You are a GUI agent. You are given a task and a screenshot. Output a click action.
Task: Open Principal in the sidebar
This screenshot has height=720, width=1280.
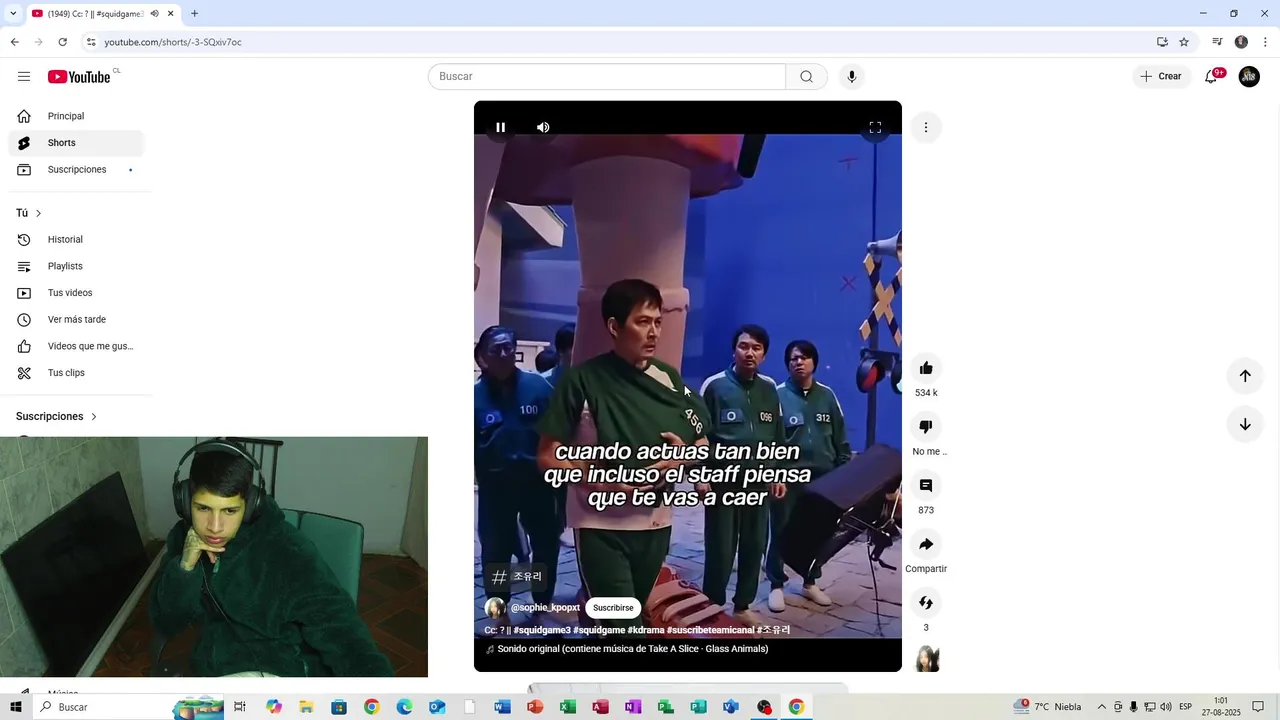click(x=76, y=116)
